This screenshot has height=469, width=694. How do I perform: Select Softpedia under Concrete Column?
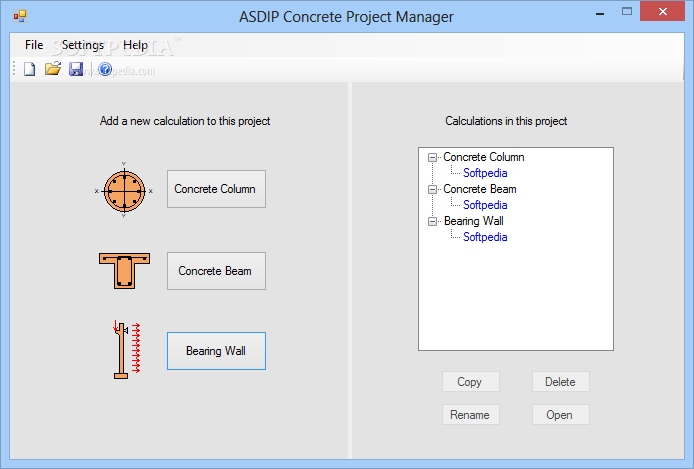pos(485,173)
